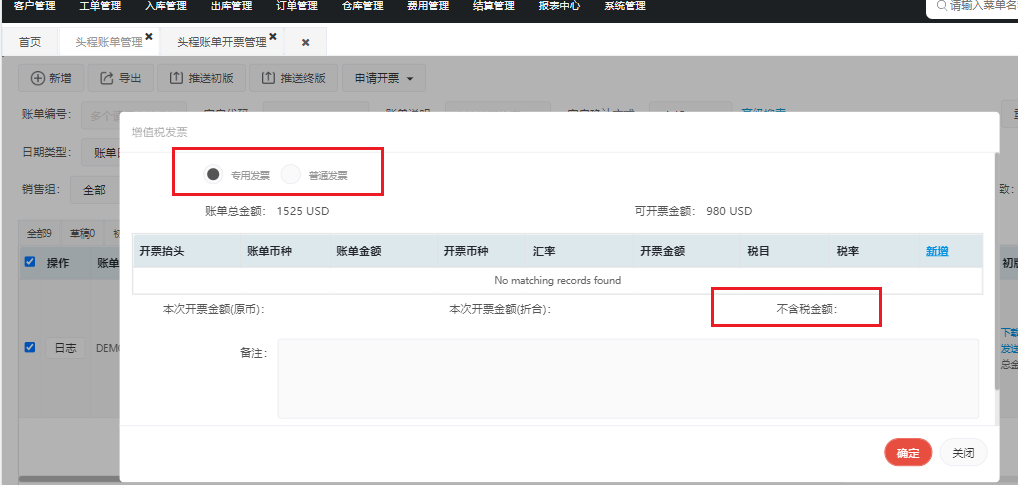The width and height of the screenshot is (1018, 485).
Task: Open the 客户管理 menu
Action: [34, 6]
